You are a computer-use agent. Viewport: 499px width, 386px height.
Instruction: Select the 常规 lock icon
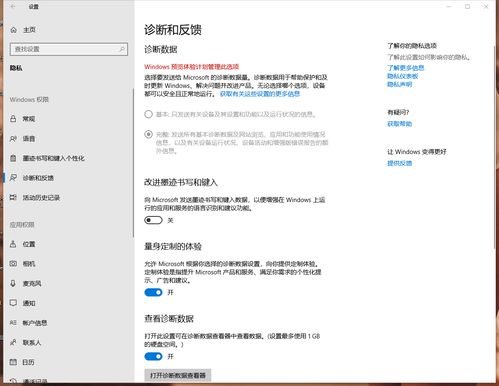13,119
